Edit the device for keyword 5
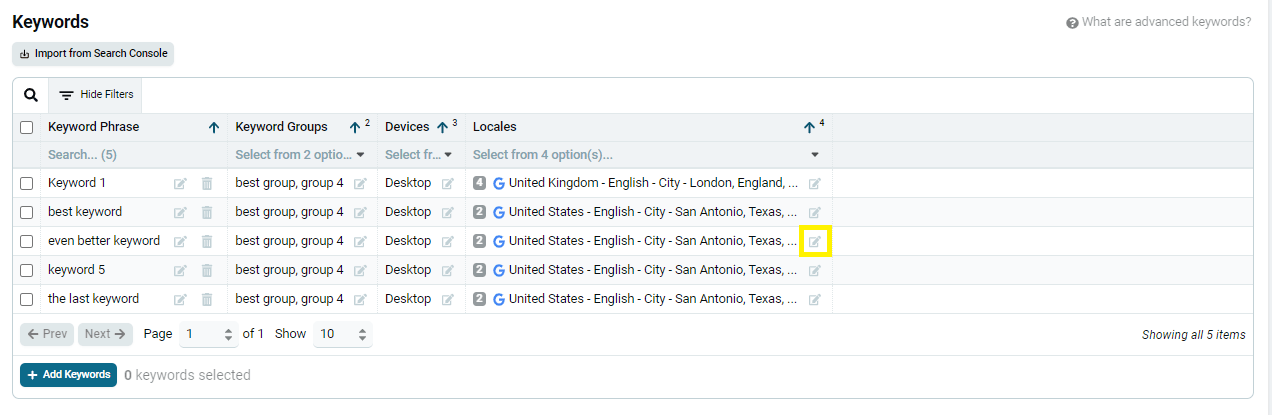 (x=448, y=270)
